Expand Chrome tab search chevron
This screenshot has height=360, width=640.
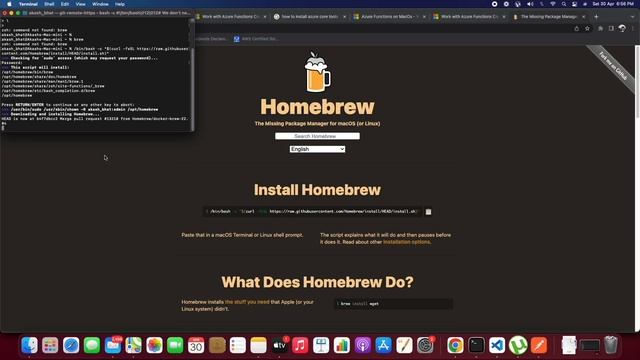[x=633, y=17]
